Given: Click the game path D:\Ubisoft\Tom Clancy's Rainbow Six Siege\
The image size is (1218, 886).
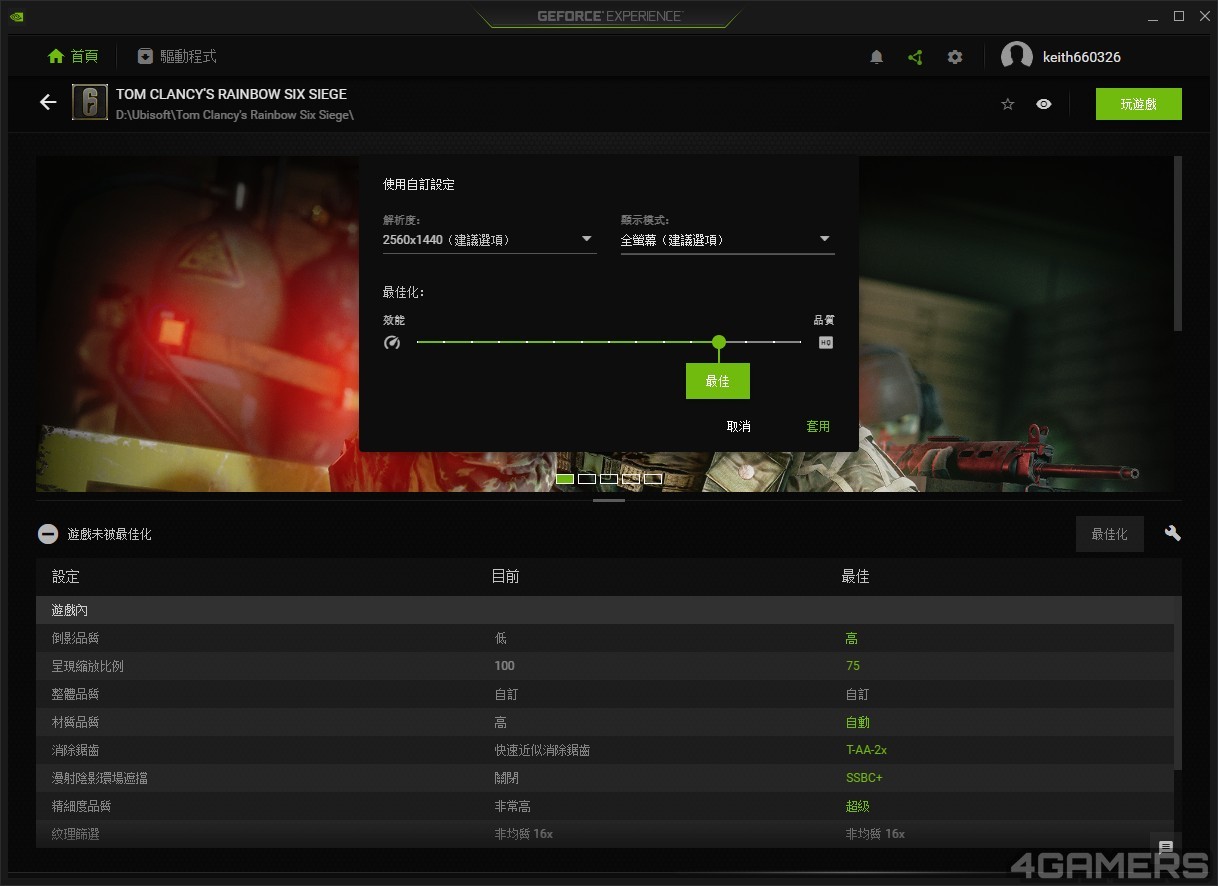Looking at the screenshot, I should coord(235,115).
